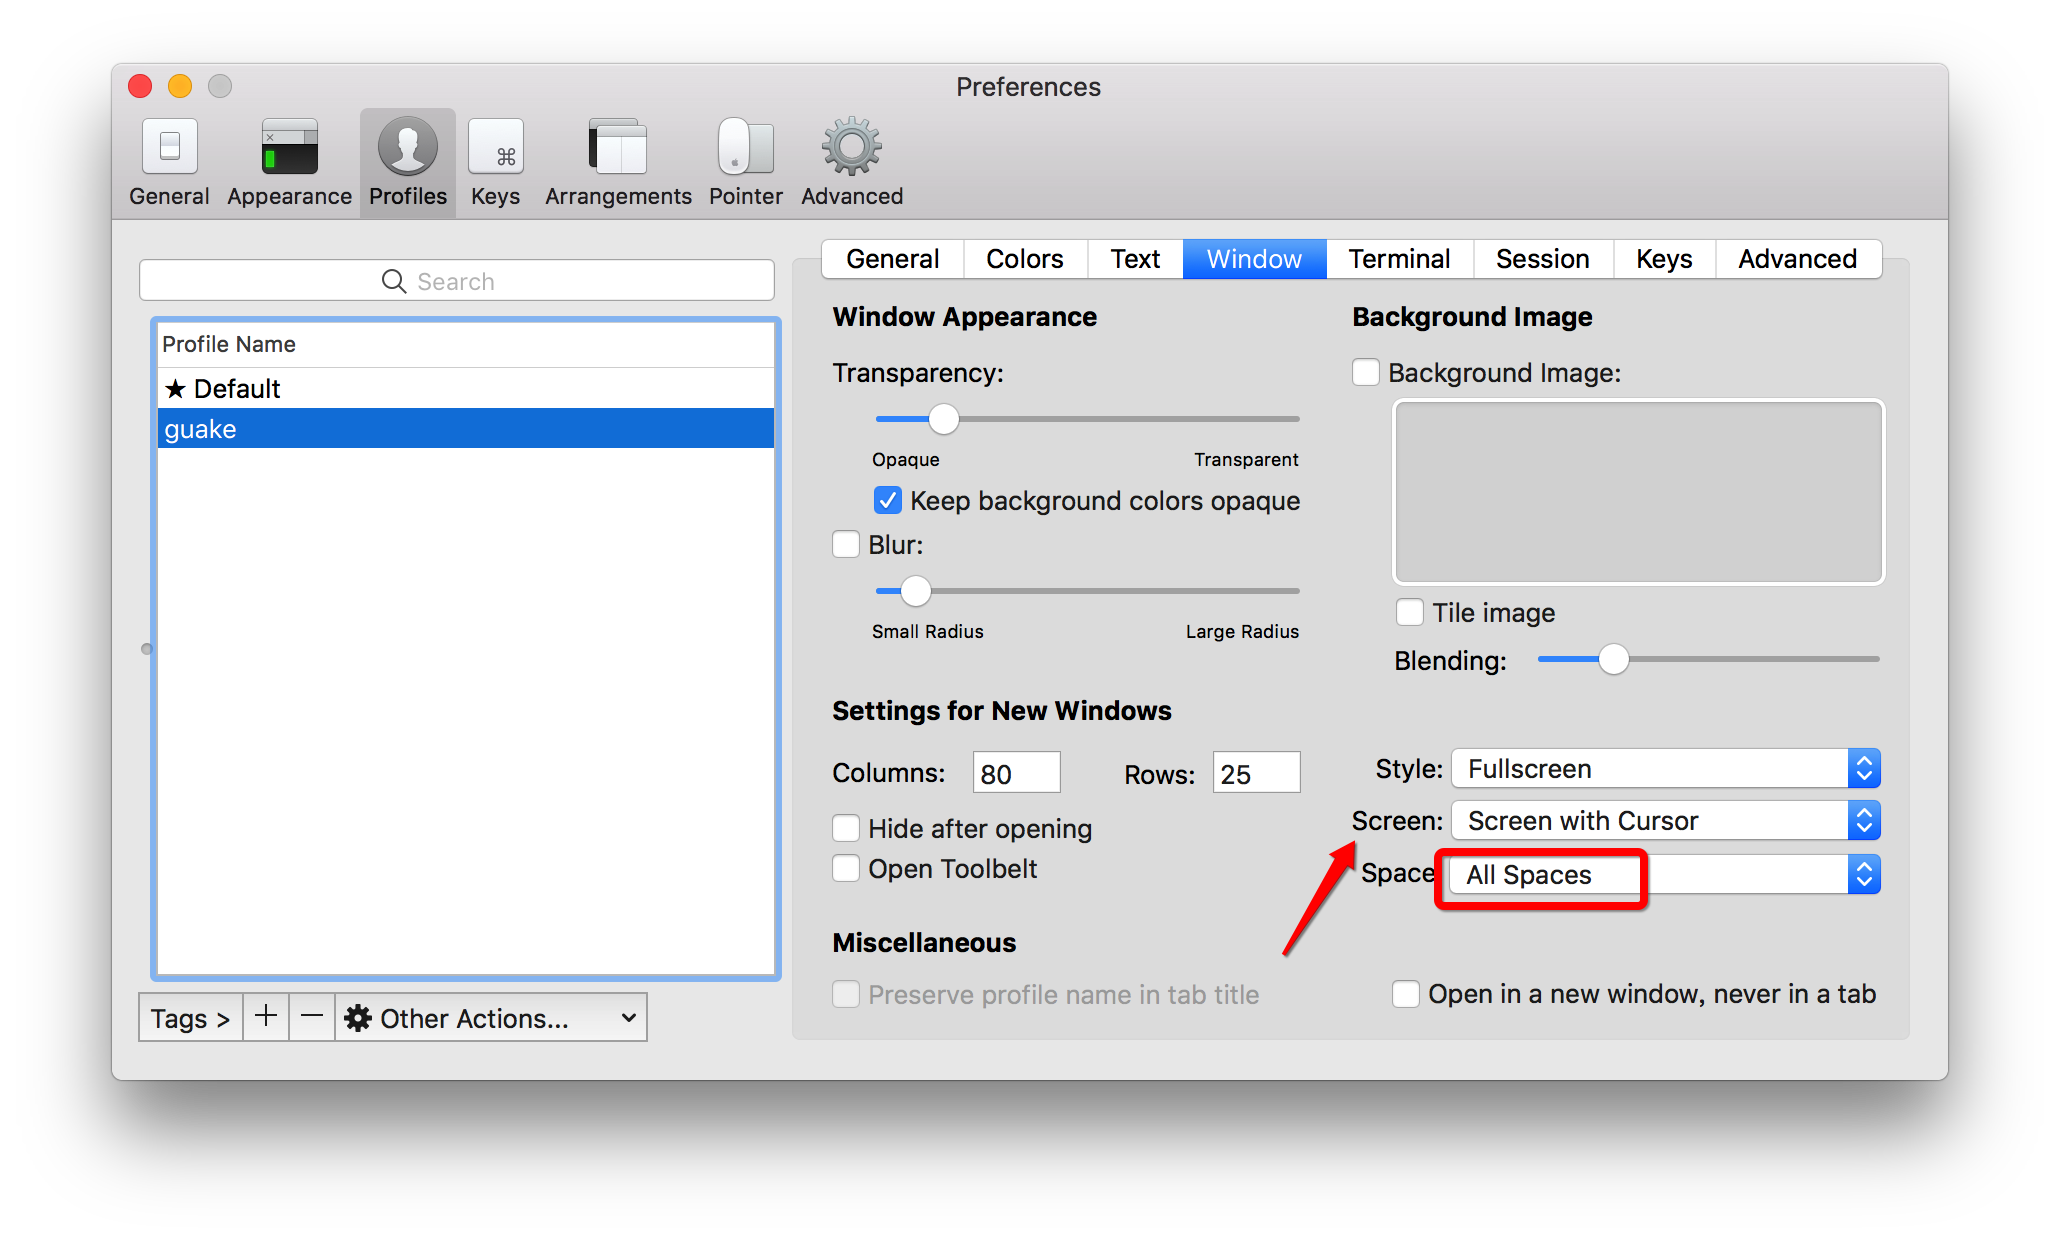
Task: Open Appearance preferences pane
Action: tap(289, 162)
